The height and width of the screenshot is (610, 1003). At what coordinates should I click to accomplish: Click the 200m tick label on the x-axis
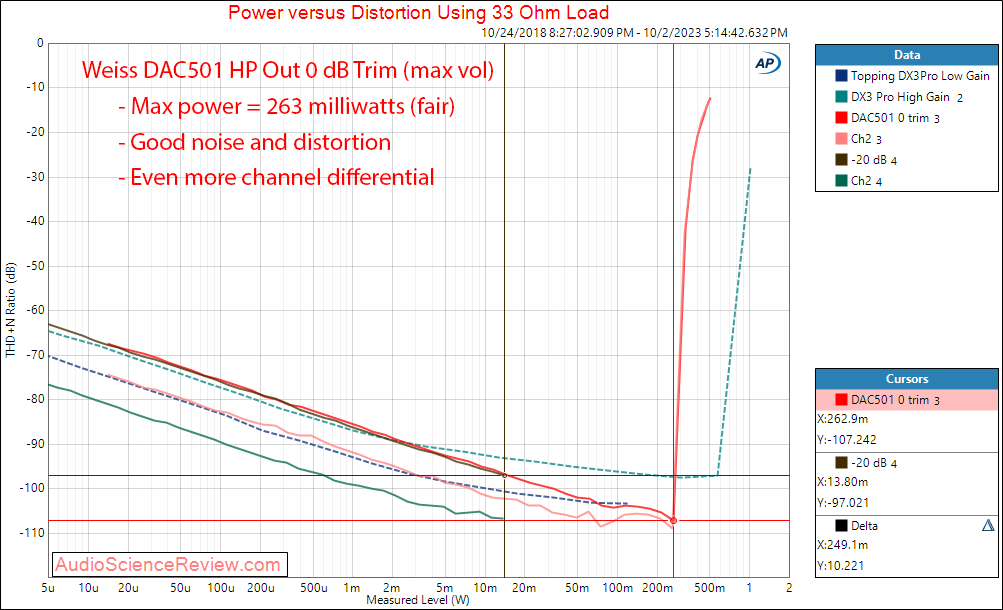click(657, 588)
